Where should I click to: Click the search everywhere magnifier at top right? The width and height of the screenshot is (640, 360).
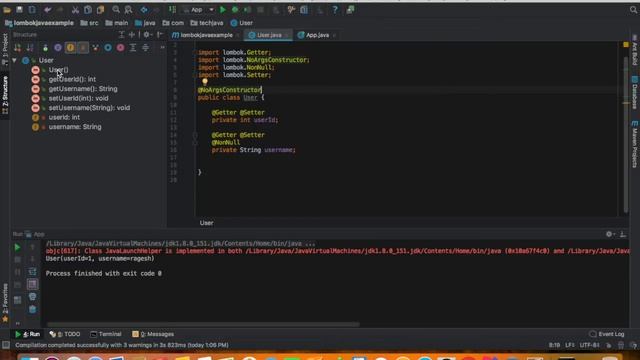[633, 10]
